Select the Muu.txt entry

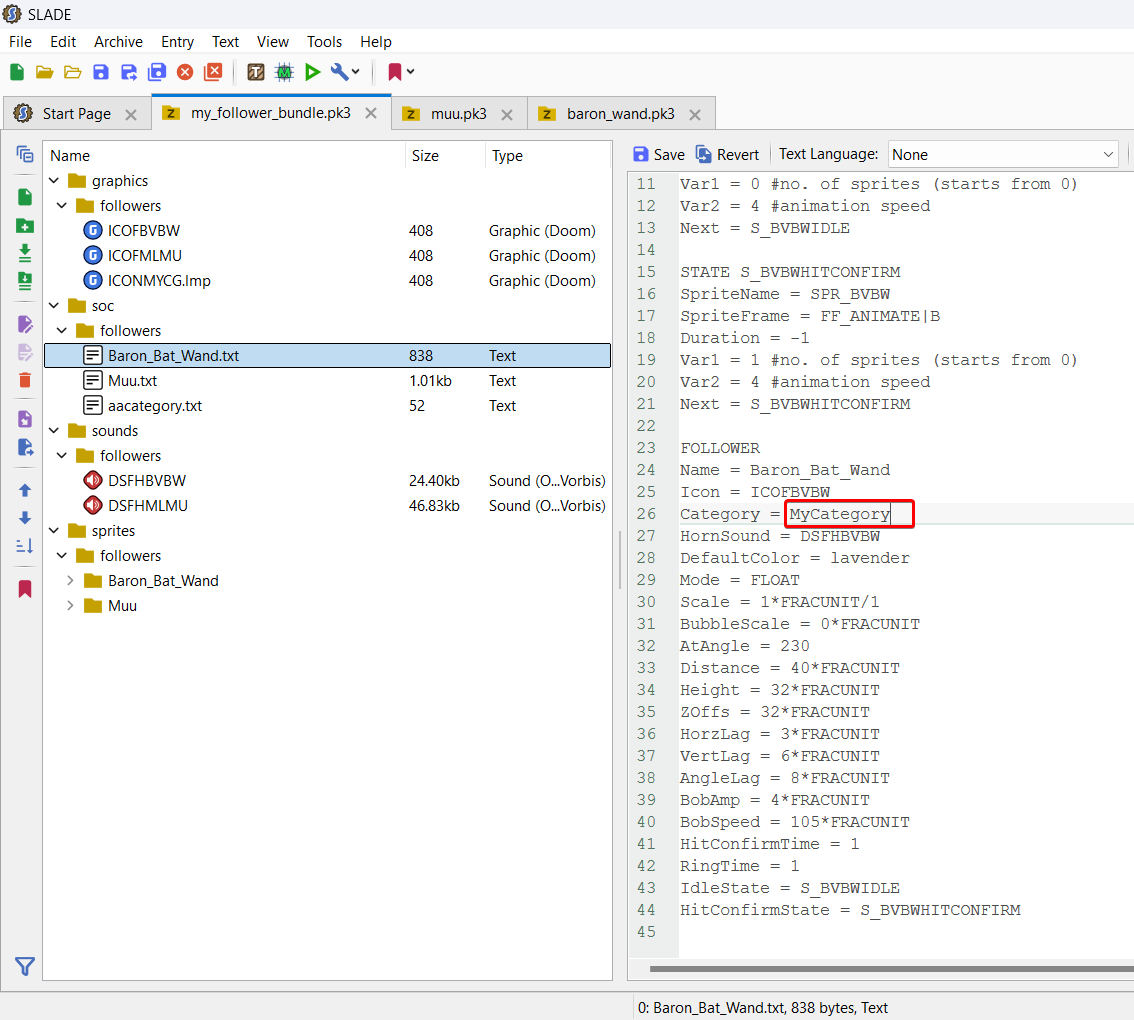[x=328, y=381]
